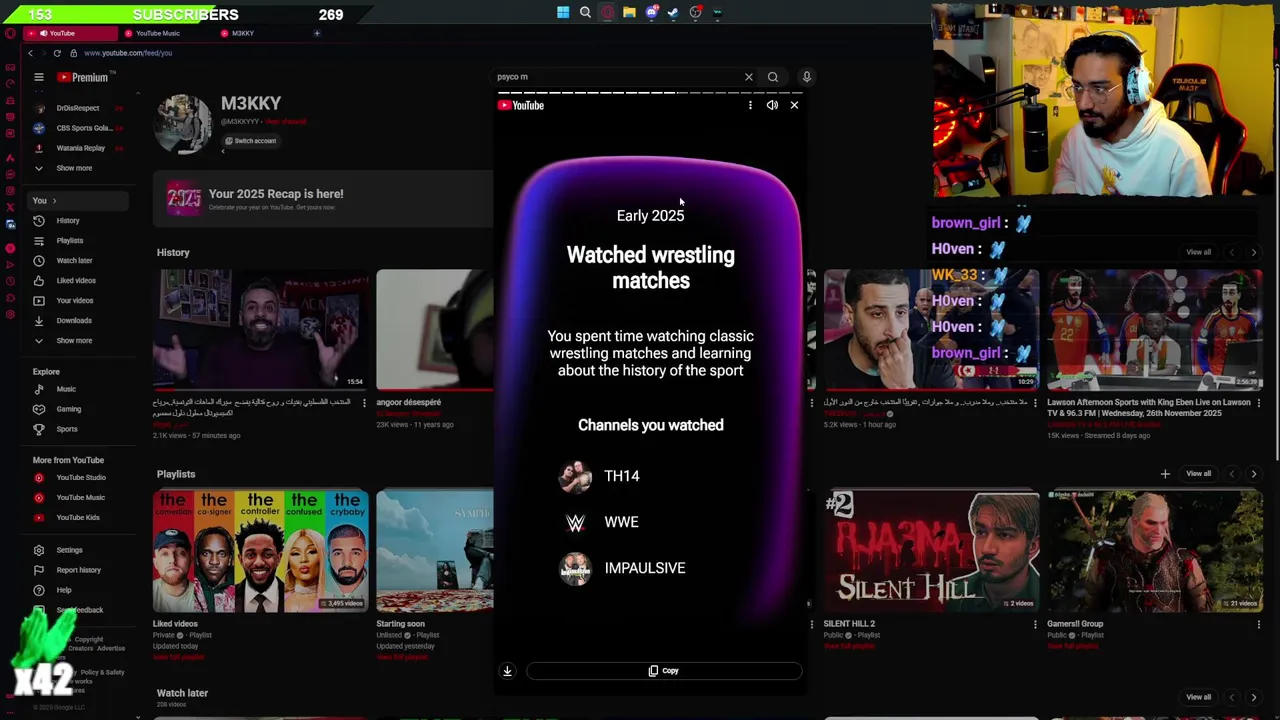
Task: Open Watch later in the sidebar
Action: (74, 261)
